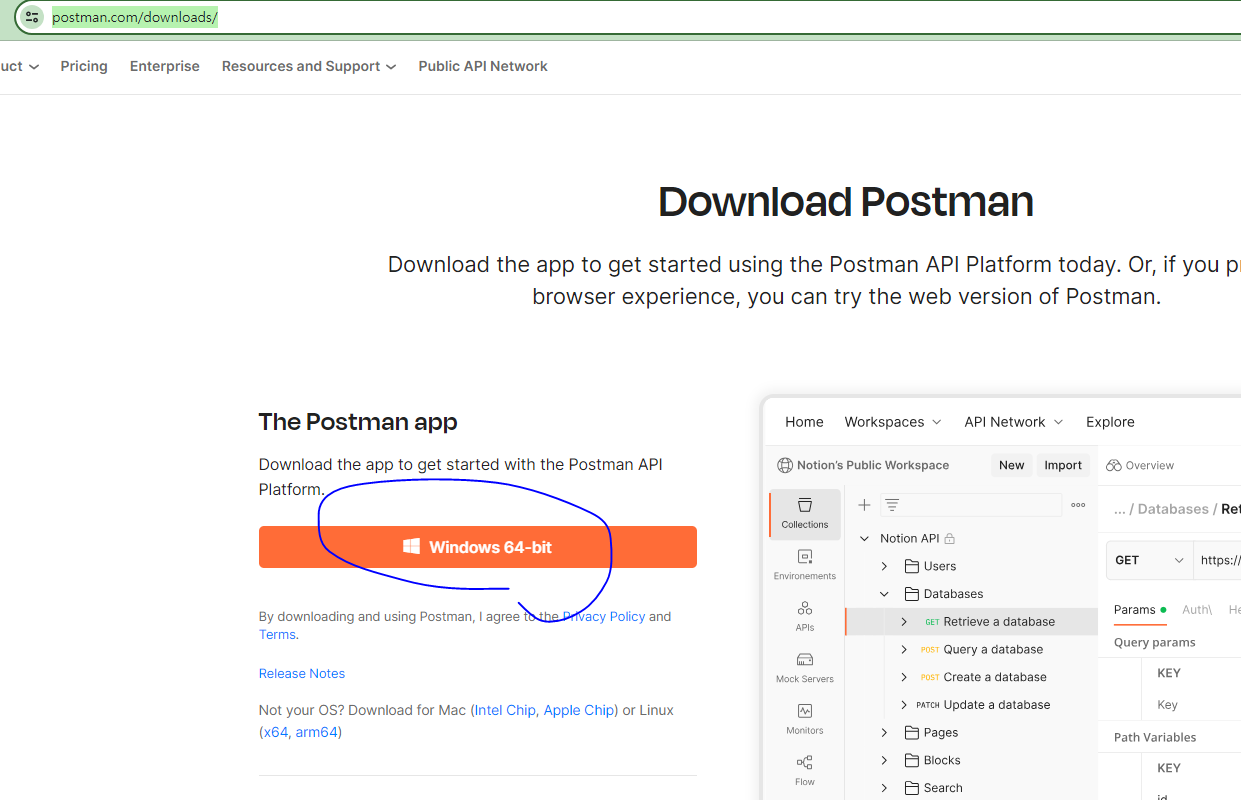Screen dimensions: 1241x800
Task: Download Postman for Windows 64-bit
Action: [478, 547]
